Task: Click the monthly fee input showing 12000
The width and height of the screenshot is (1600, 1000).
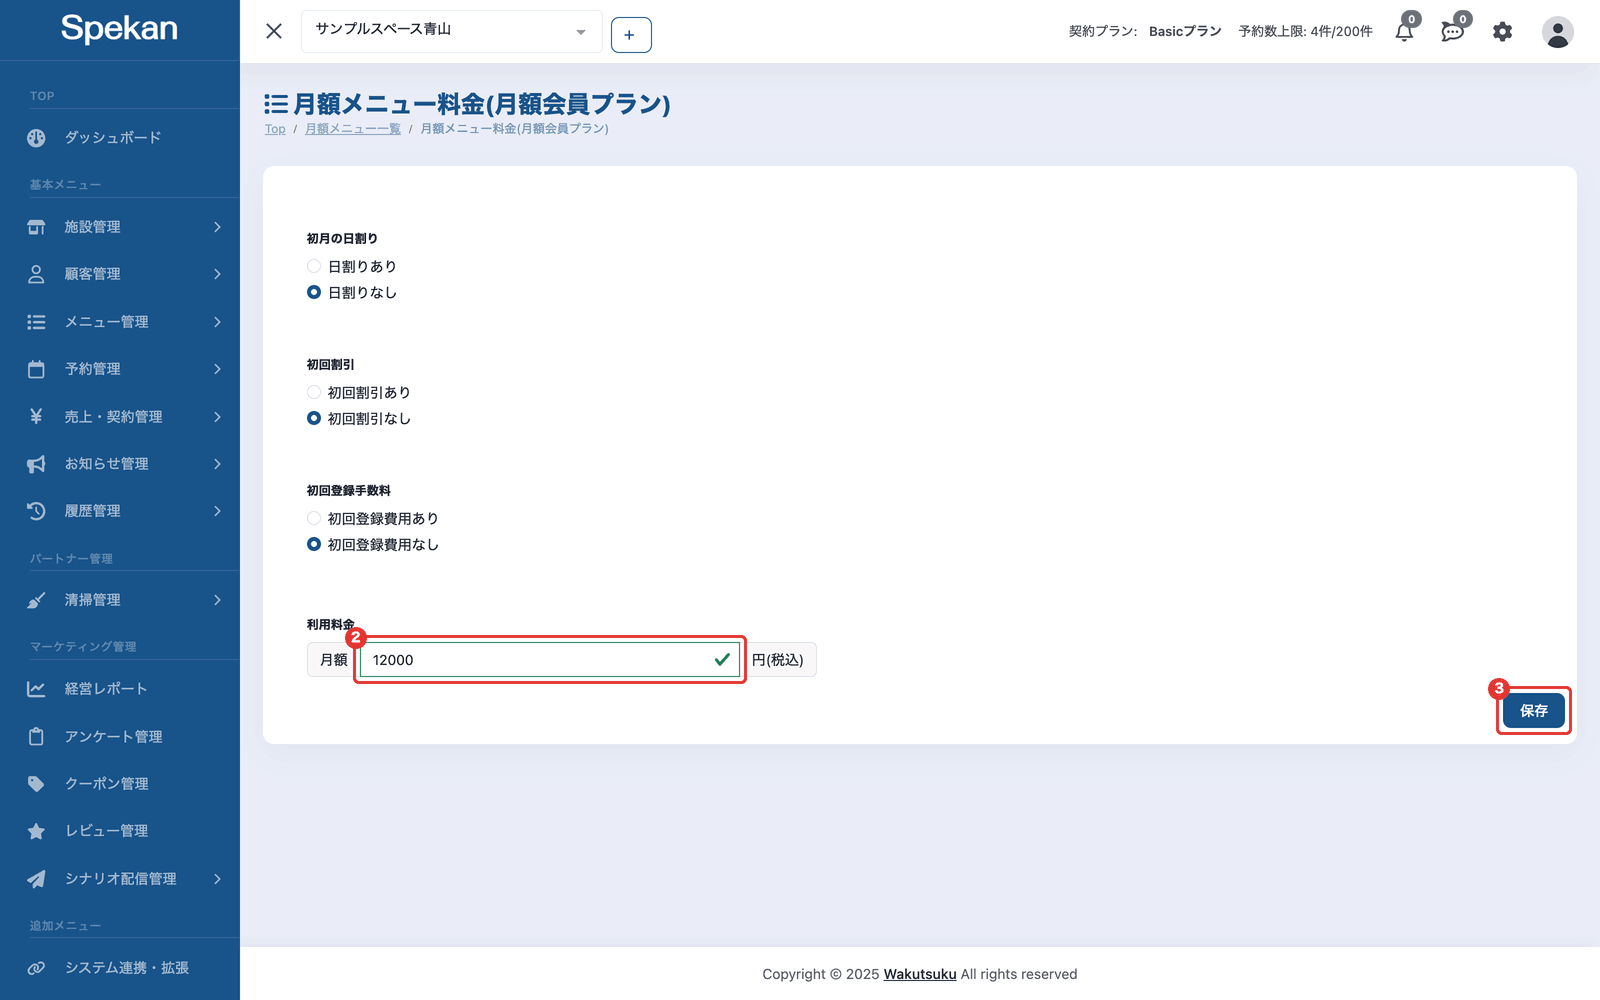Action: tap(549, 660)
